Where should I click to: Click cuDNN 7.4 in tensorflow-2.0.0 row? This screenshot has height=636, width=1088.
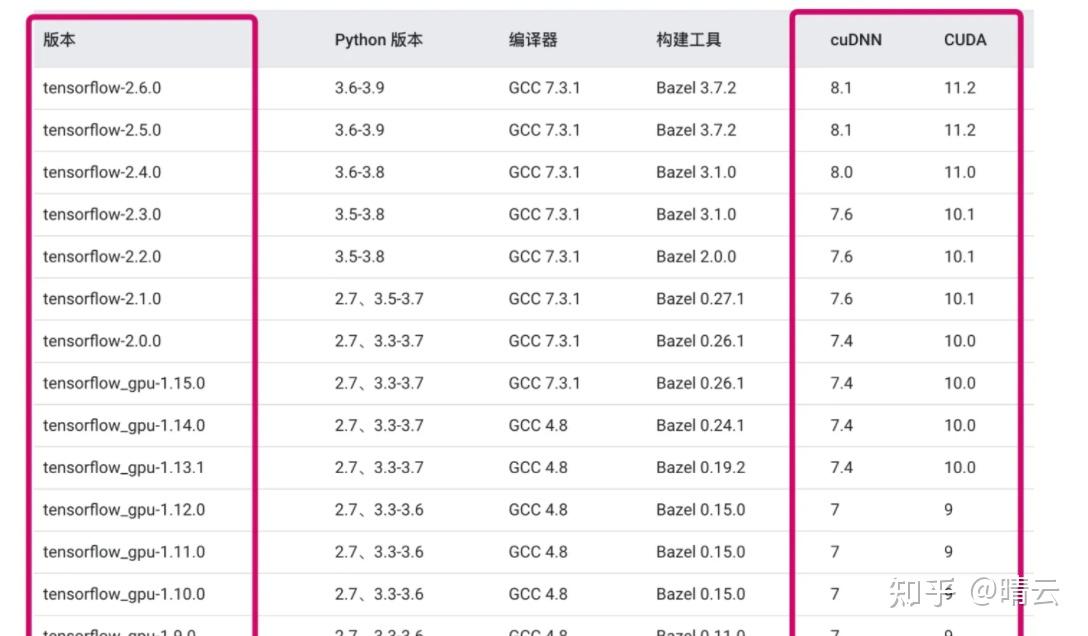tap(842, 341)
